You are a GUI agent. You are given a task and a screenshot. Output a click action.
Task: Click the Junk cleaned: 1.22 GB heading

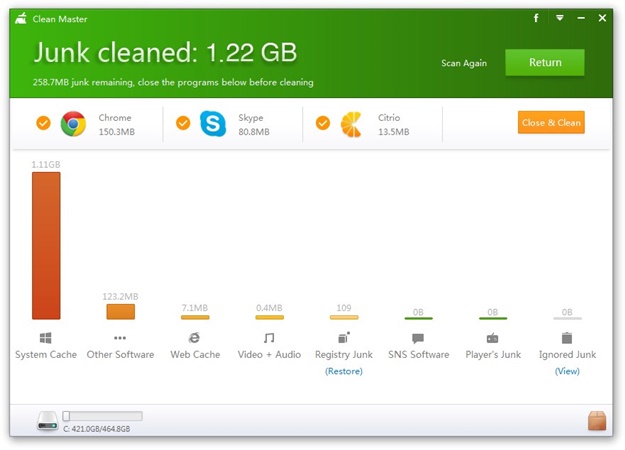[x=165, y=53]
